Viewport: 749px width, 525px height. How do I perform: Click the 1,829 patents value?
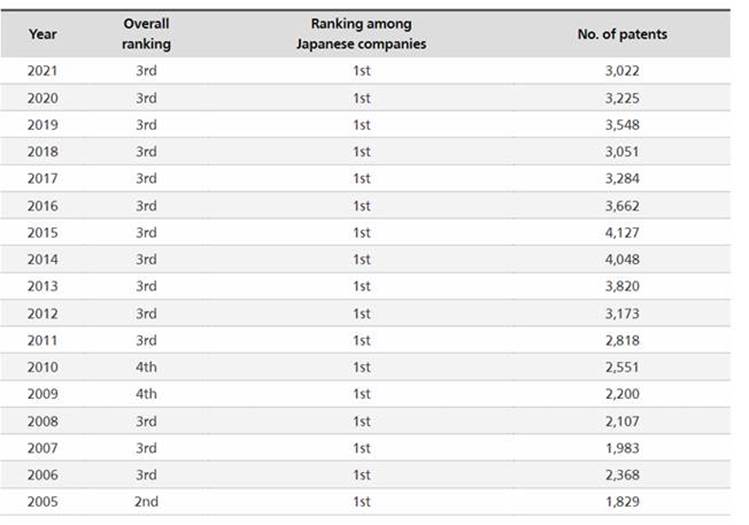(x=622, y=502)
